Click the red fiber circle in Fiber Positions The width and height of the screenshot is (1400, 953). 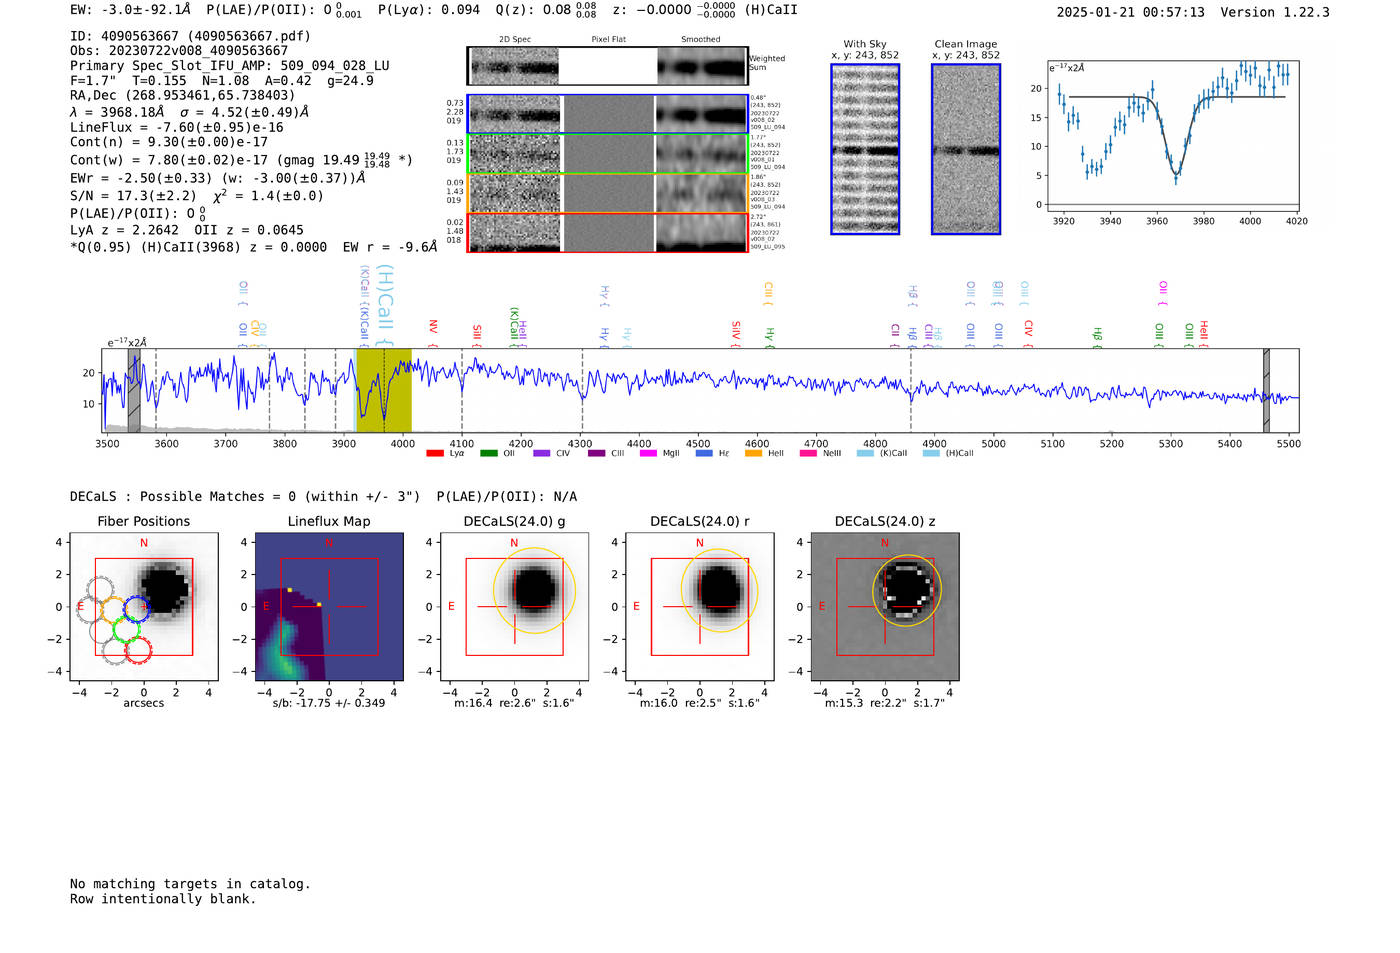pos(138,651)
